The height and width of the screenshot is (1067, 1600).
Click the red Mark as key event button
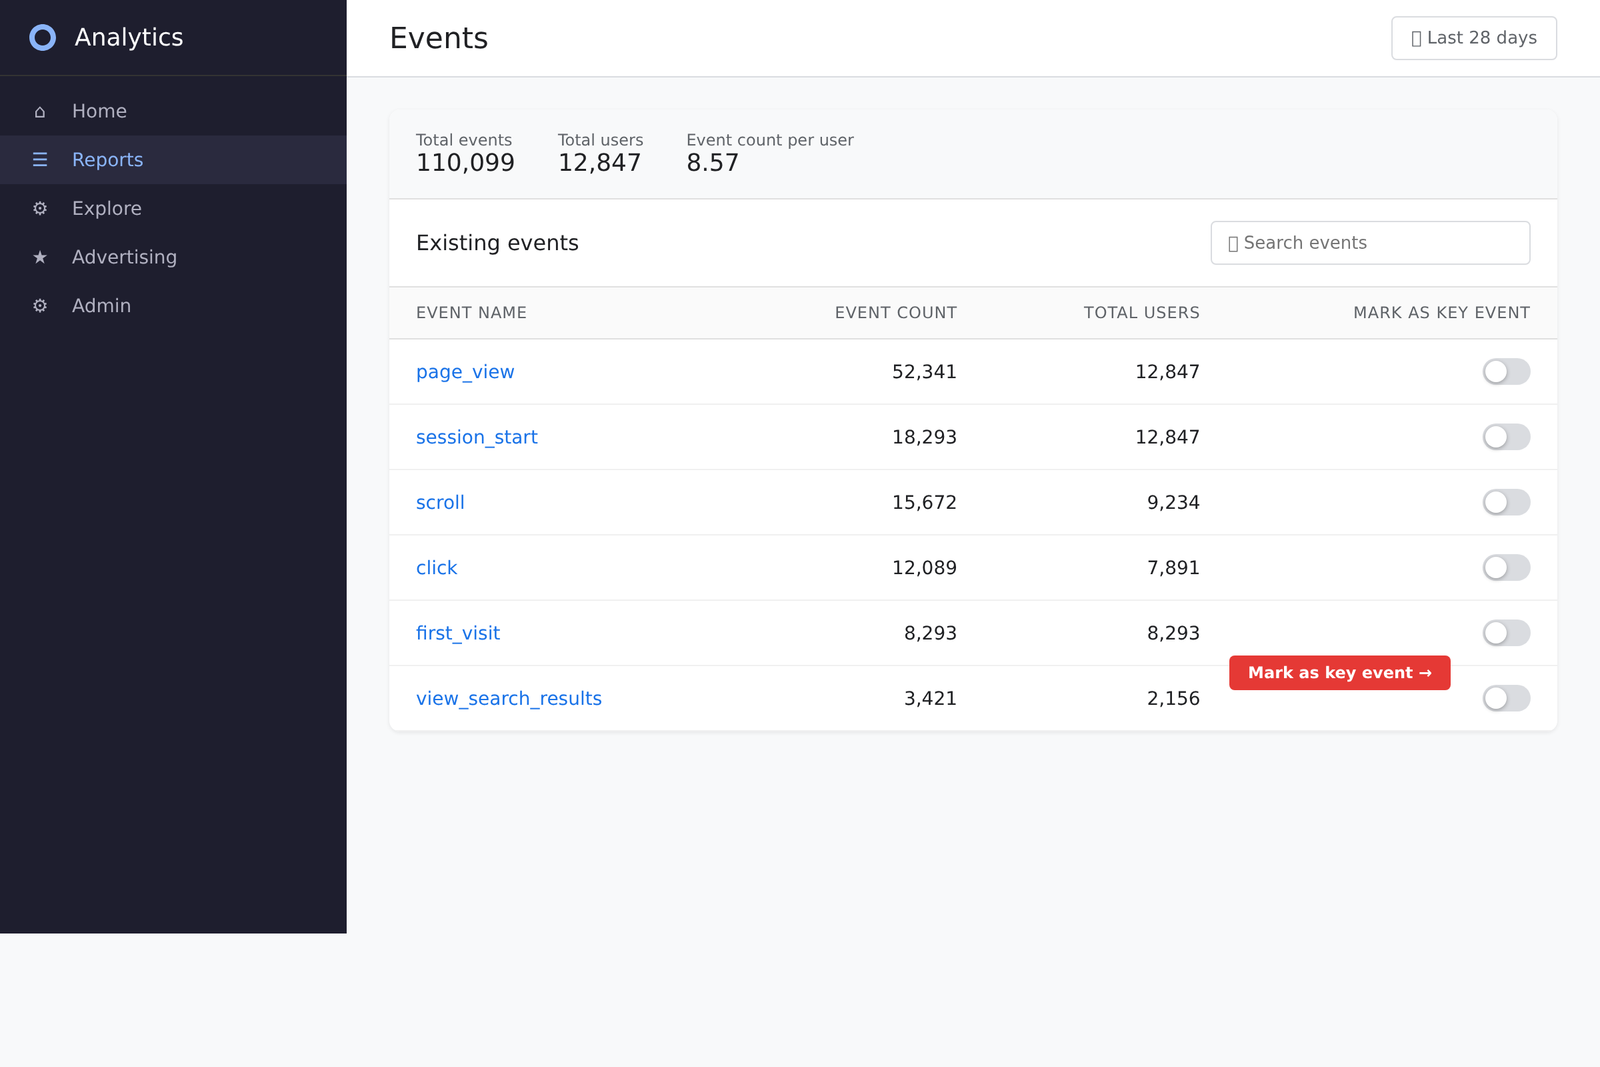click(x=1339, y=672)
